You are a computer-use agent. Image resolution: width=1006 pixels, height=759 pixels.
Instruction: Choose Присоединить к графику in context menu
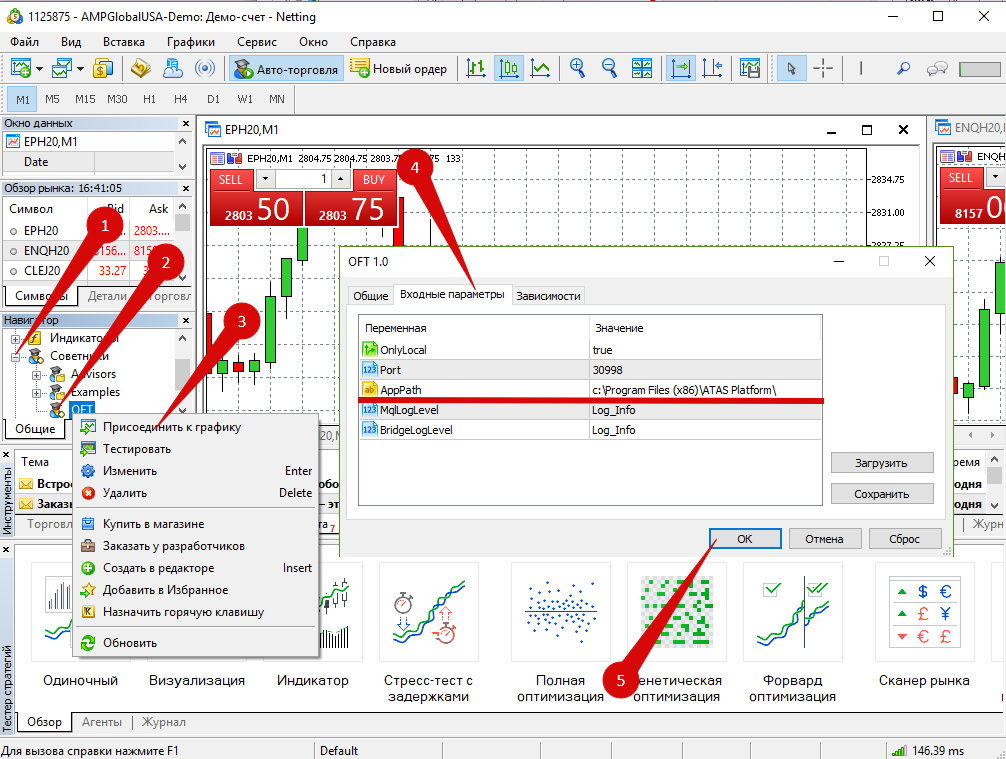click(196, 427)
